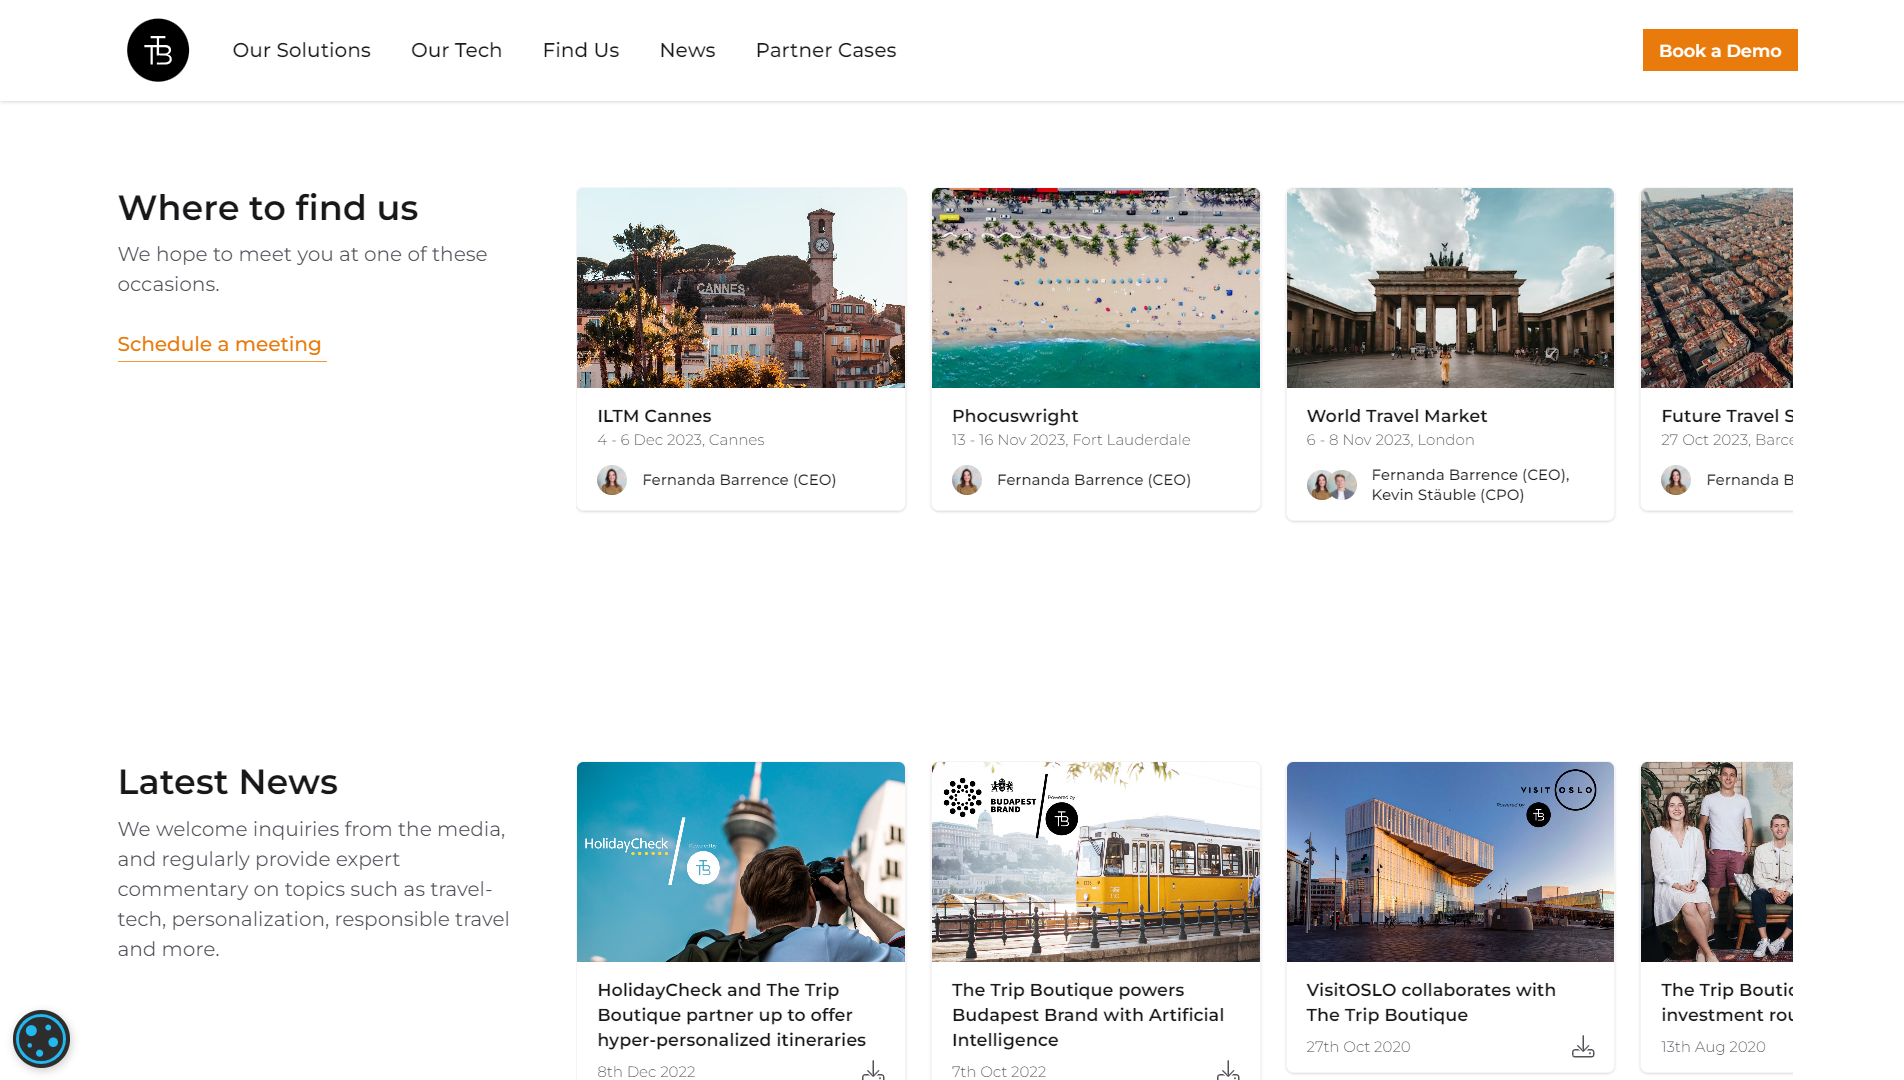Click Fernanda Barrence avatar on ILTM Cannes card
This screenshot has width=1904, height=1080.
(612, 480)
